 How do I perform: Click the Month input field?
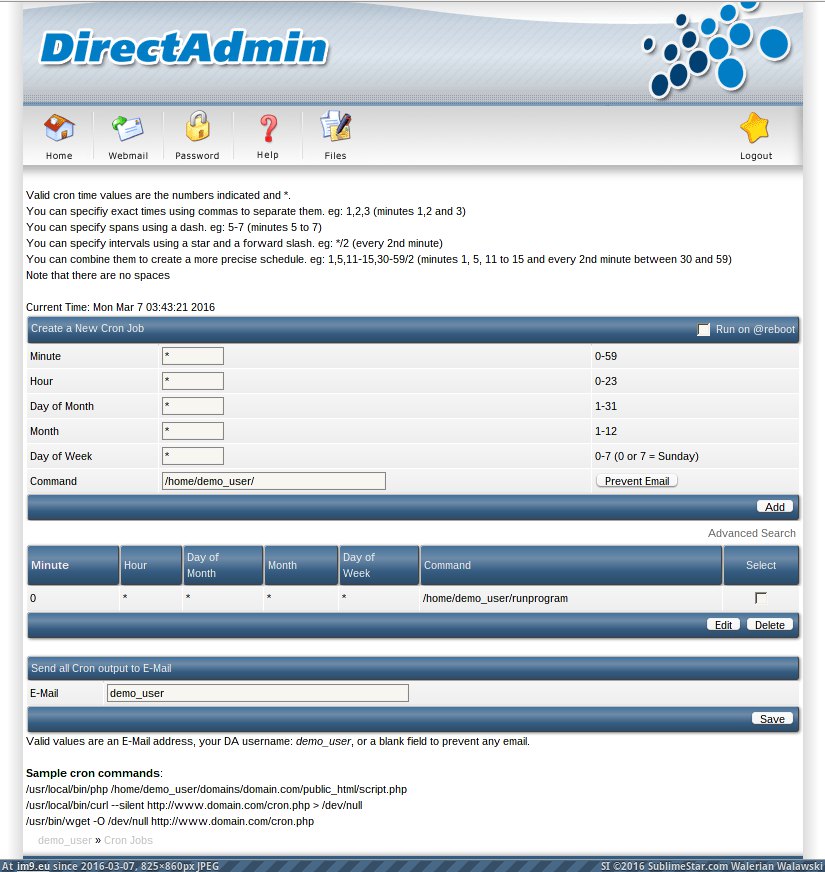click(193, 431)
